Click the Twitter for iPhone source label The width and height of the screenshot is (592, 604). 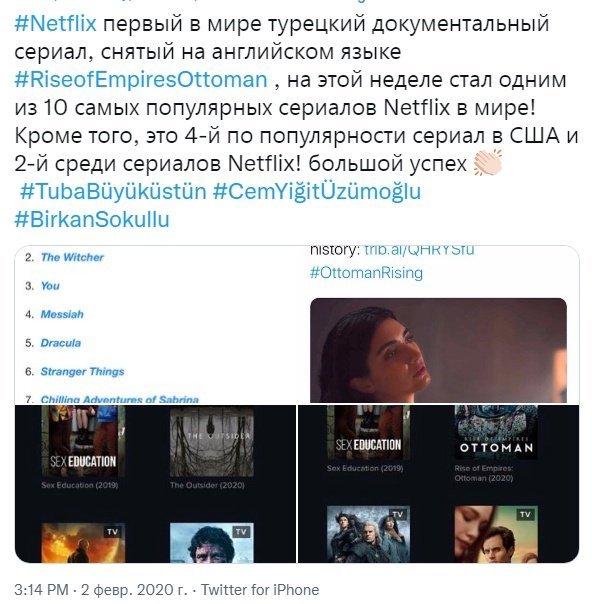pos(260,590)
